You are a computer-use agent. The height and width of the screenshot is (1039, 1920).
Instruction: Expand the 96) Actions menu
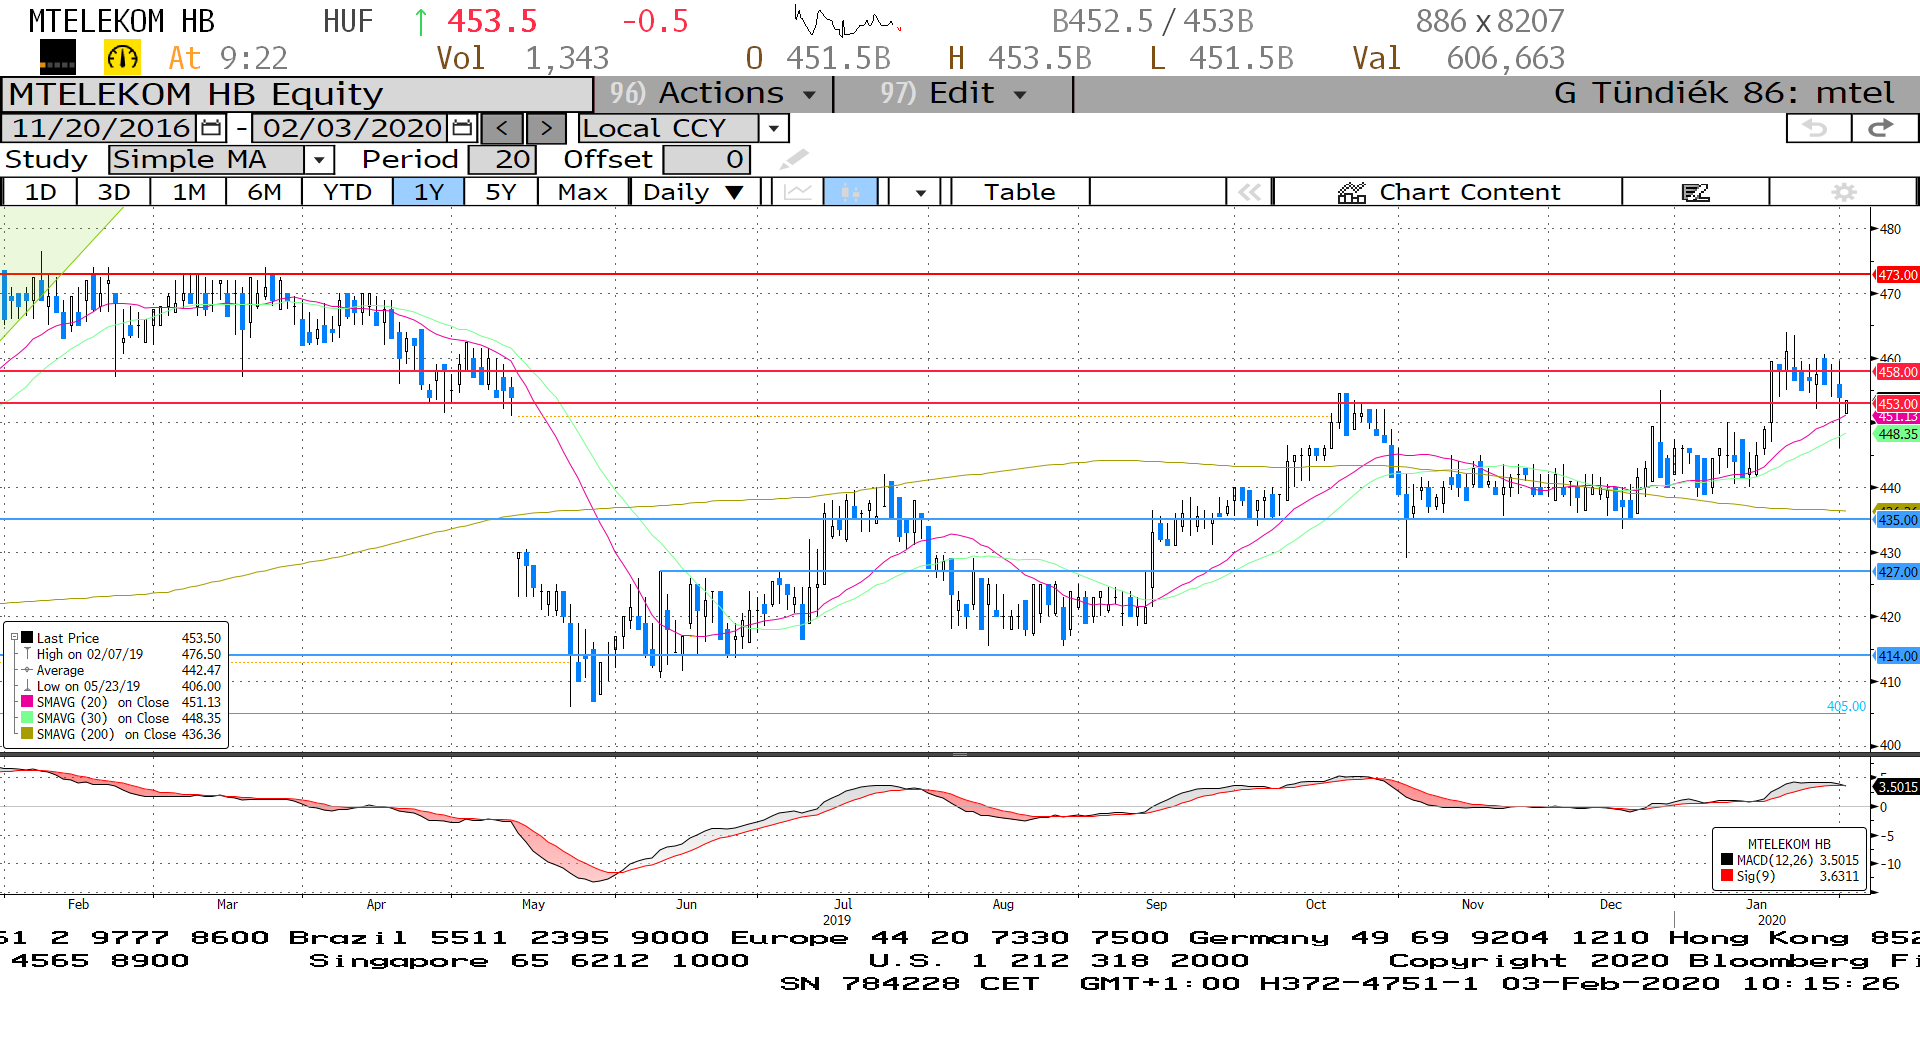click(x=714, y=94)
